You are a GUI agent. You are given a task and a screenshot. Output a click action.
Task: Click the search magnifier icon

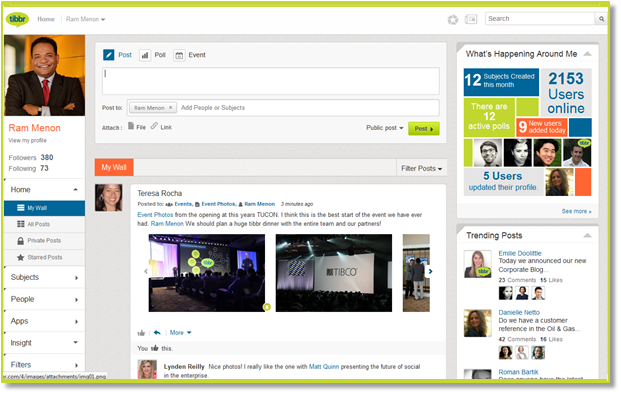(x=602, y=19)
